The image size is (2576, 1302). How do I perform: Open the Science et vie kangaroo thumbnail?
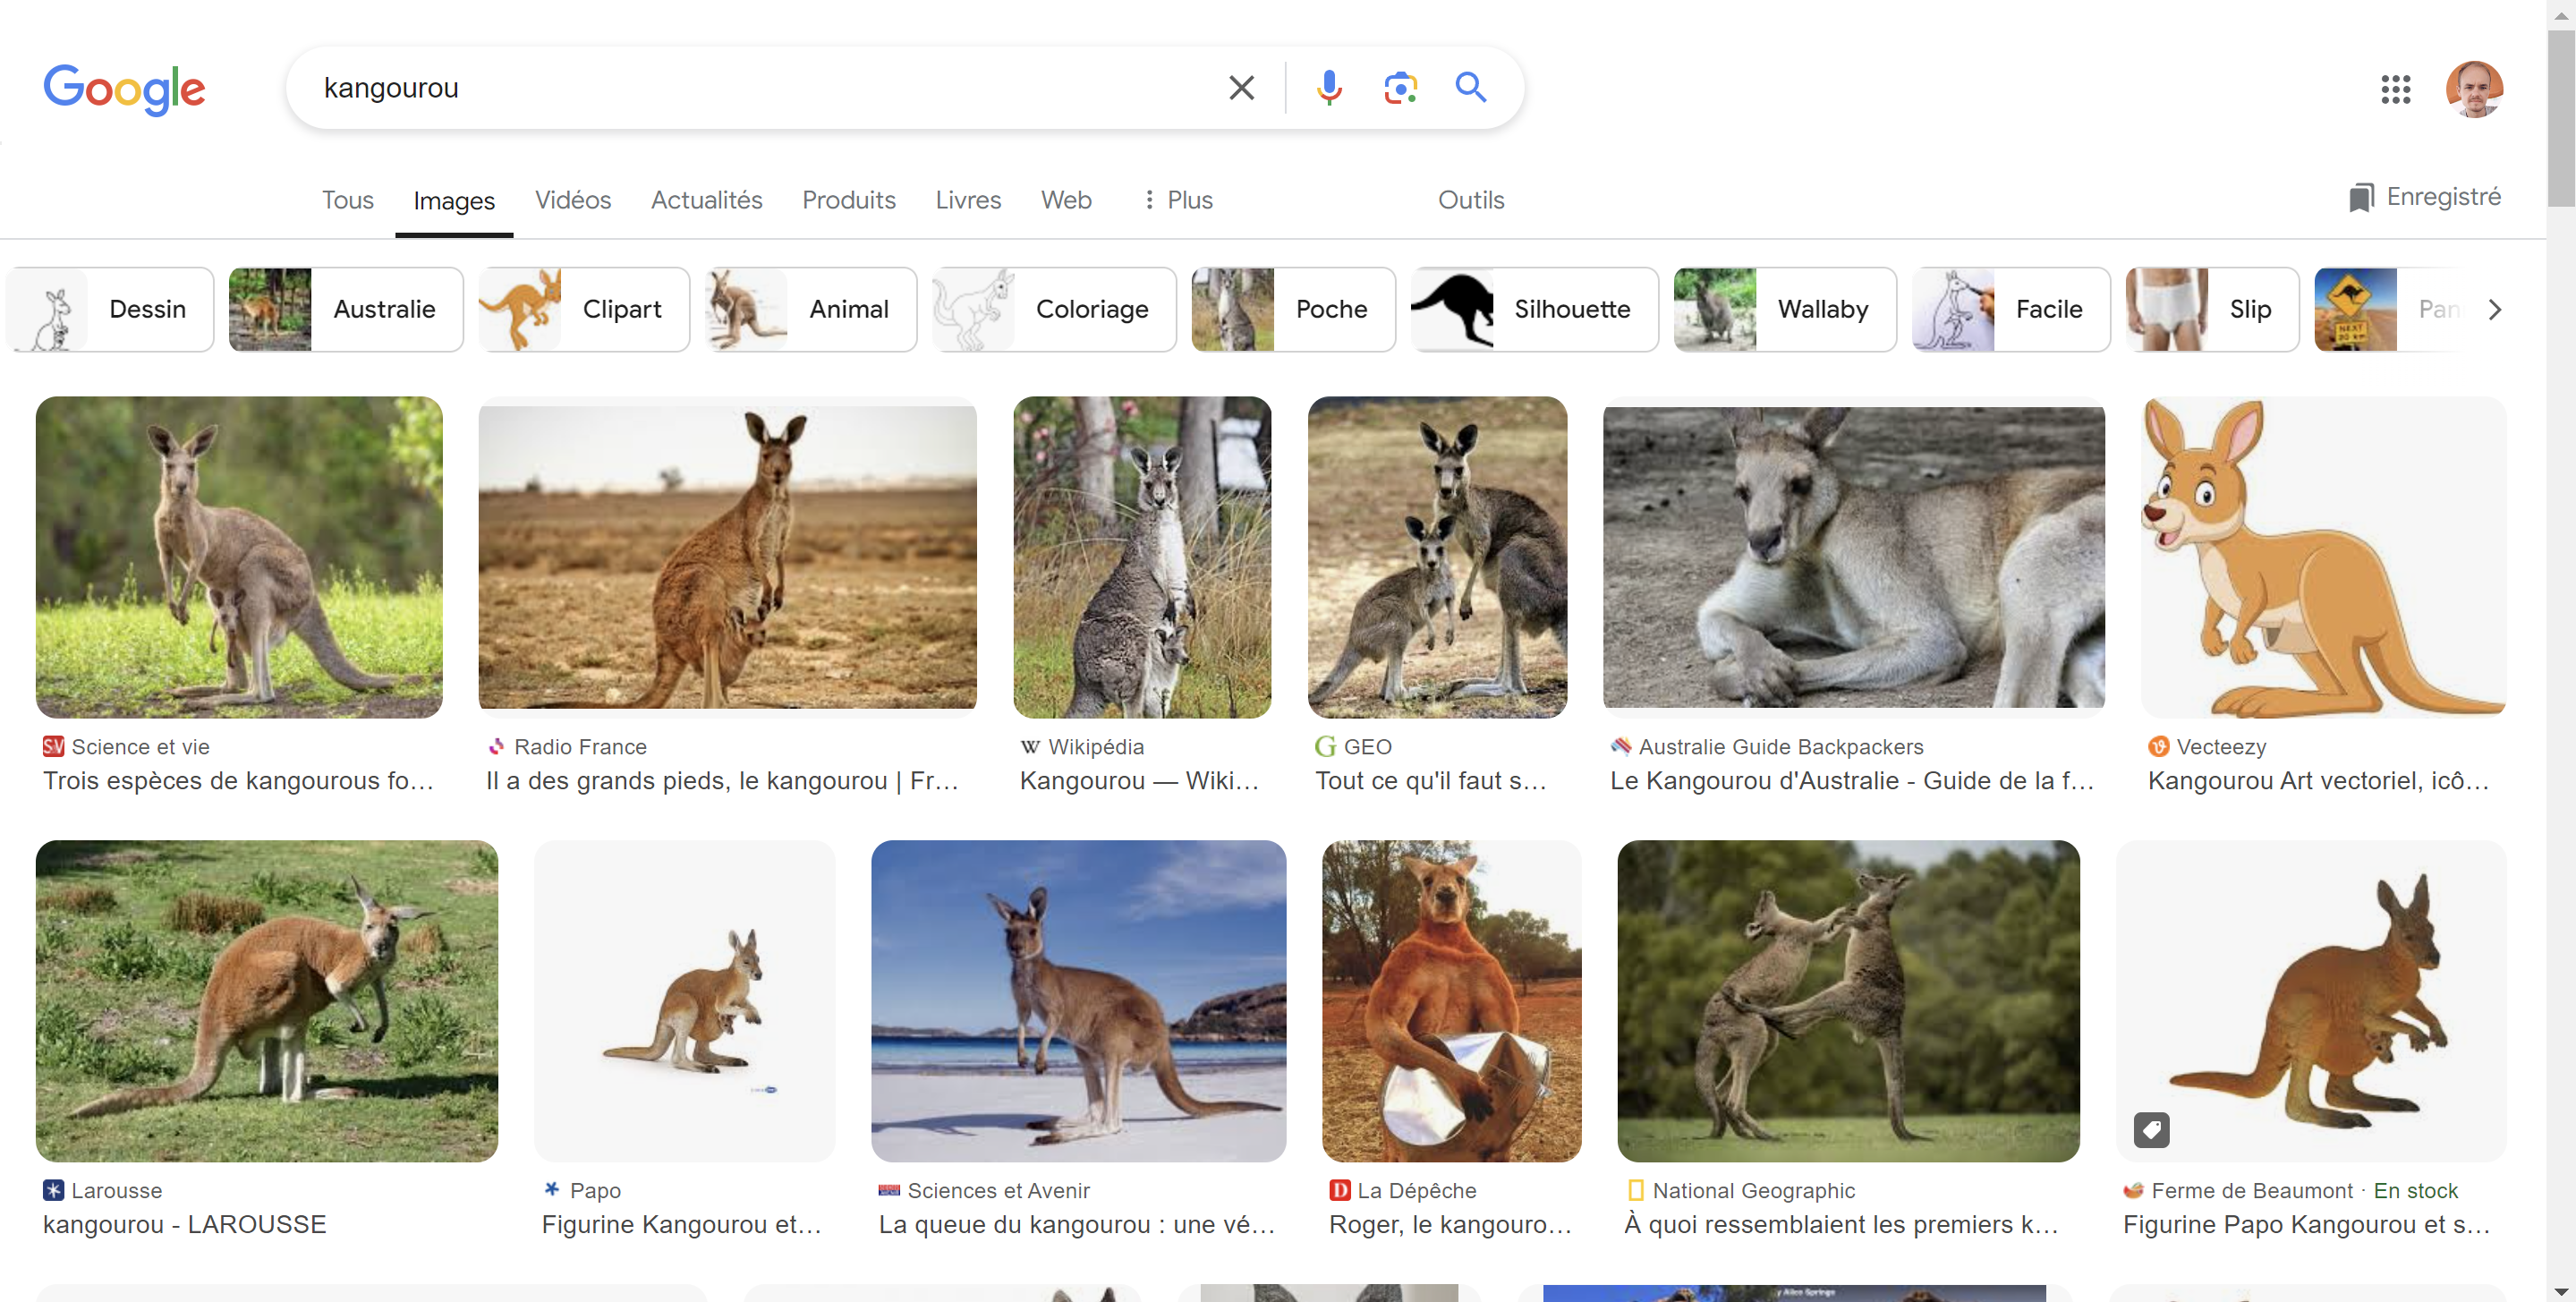(x=239, y=556)
